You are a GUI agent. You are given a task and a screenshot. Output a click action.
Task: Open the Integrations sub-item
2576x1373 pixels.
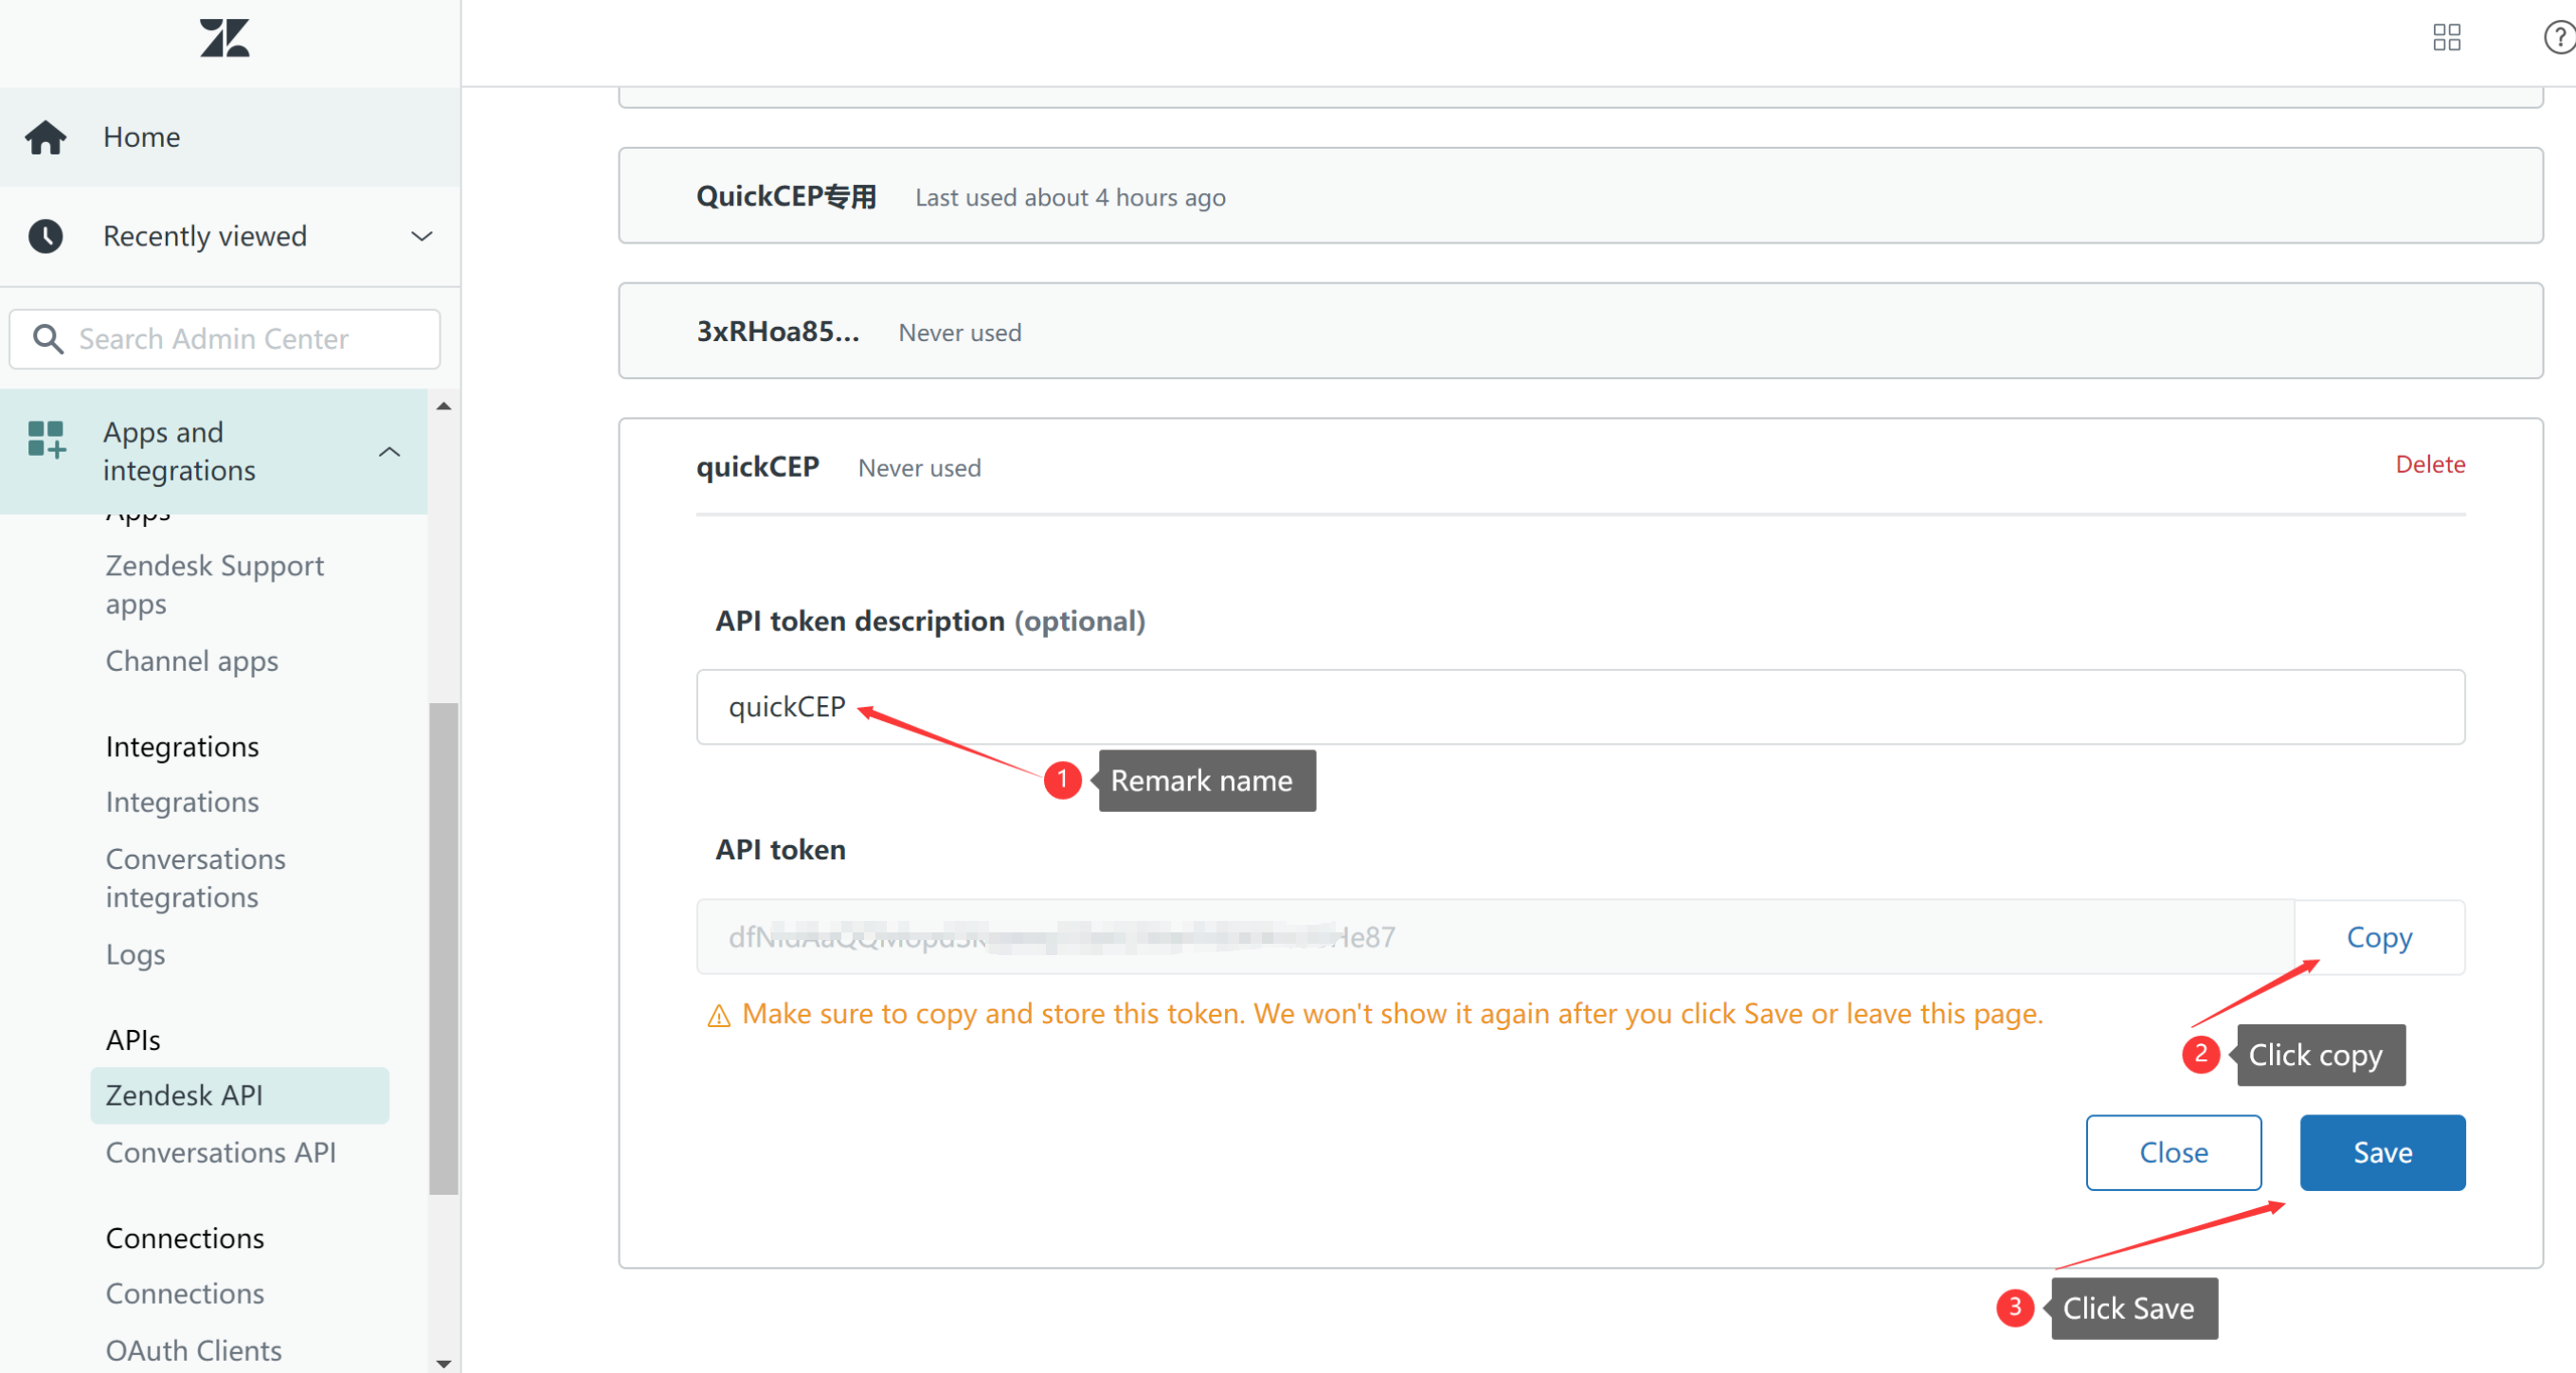tap(182, 802)
